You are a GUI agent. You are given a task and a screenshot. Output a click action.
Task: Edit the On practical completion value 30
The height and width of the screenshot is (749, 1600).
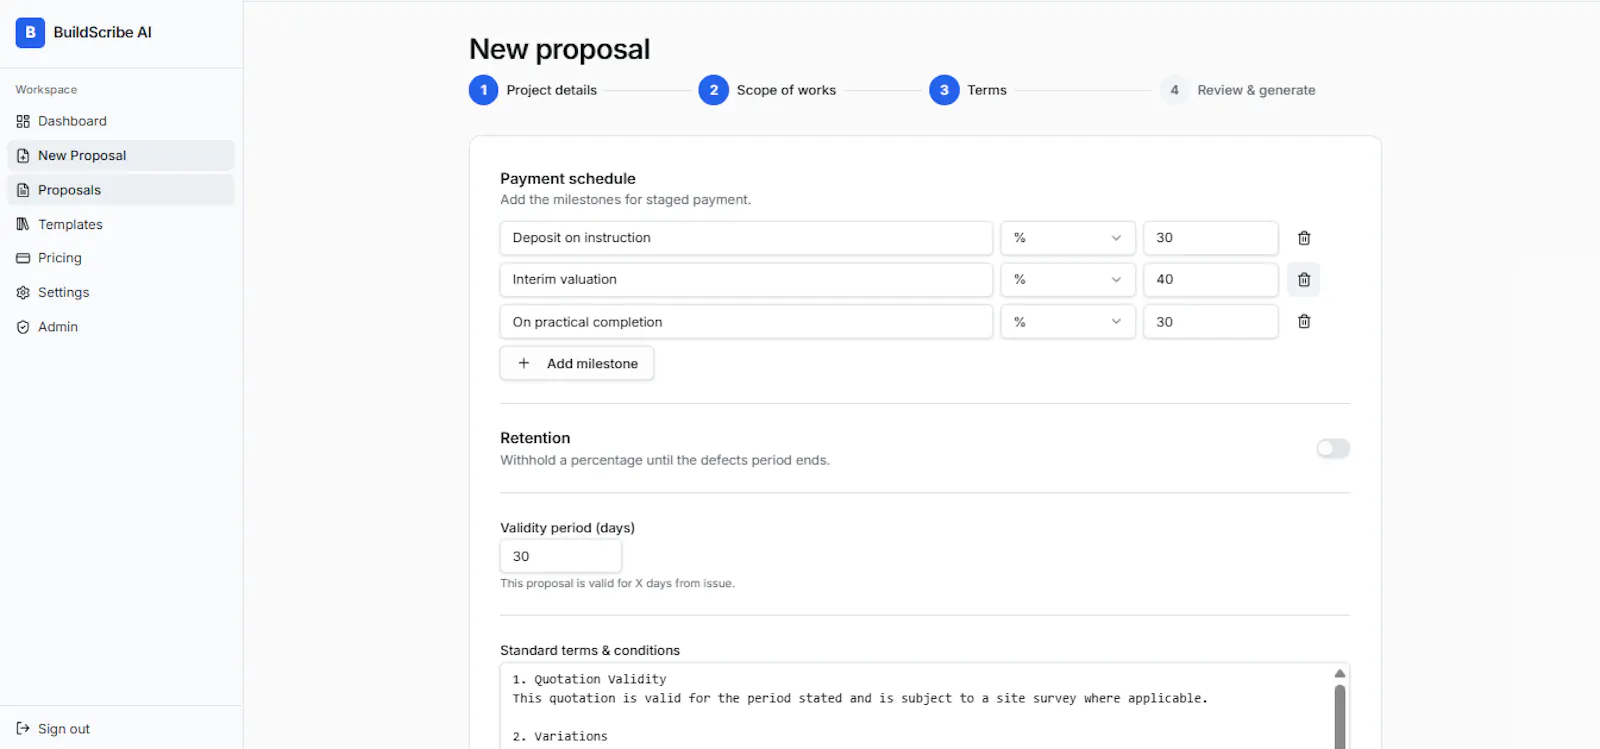(1211, 322)
